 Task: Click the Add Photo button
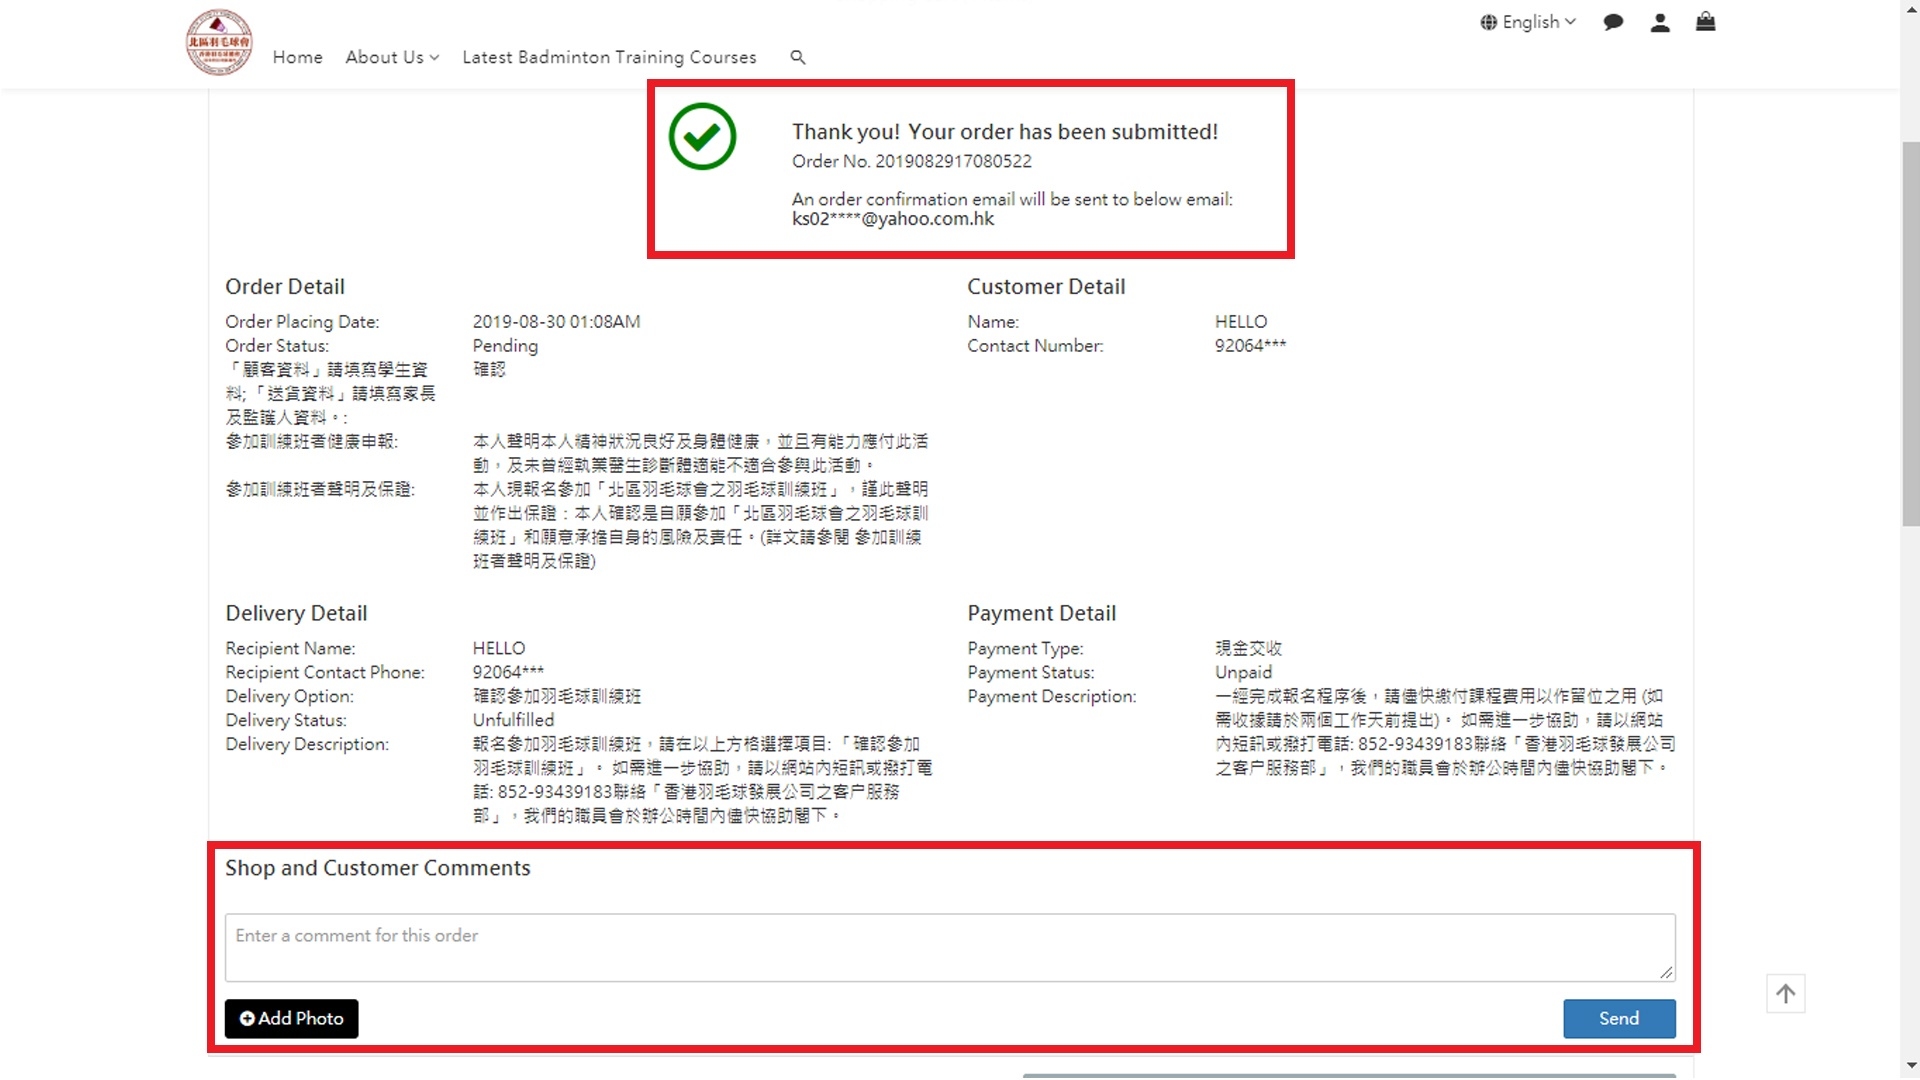(x=291, y=1018)
